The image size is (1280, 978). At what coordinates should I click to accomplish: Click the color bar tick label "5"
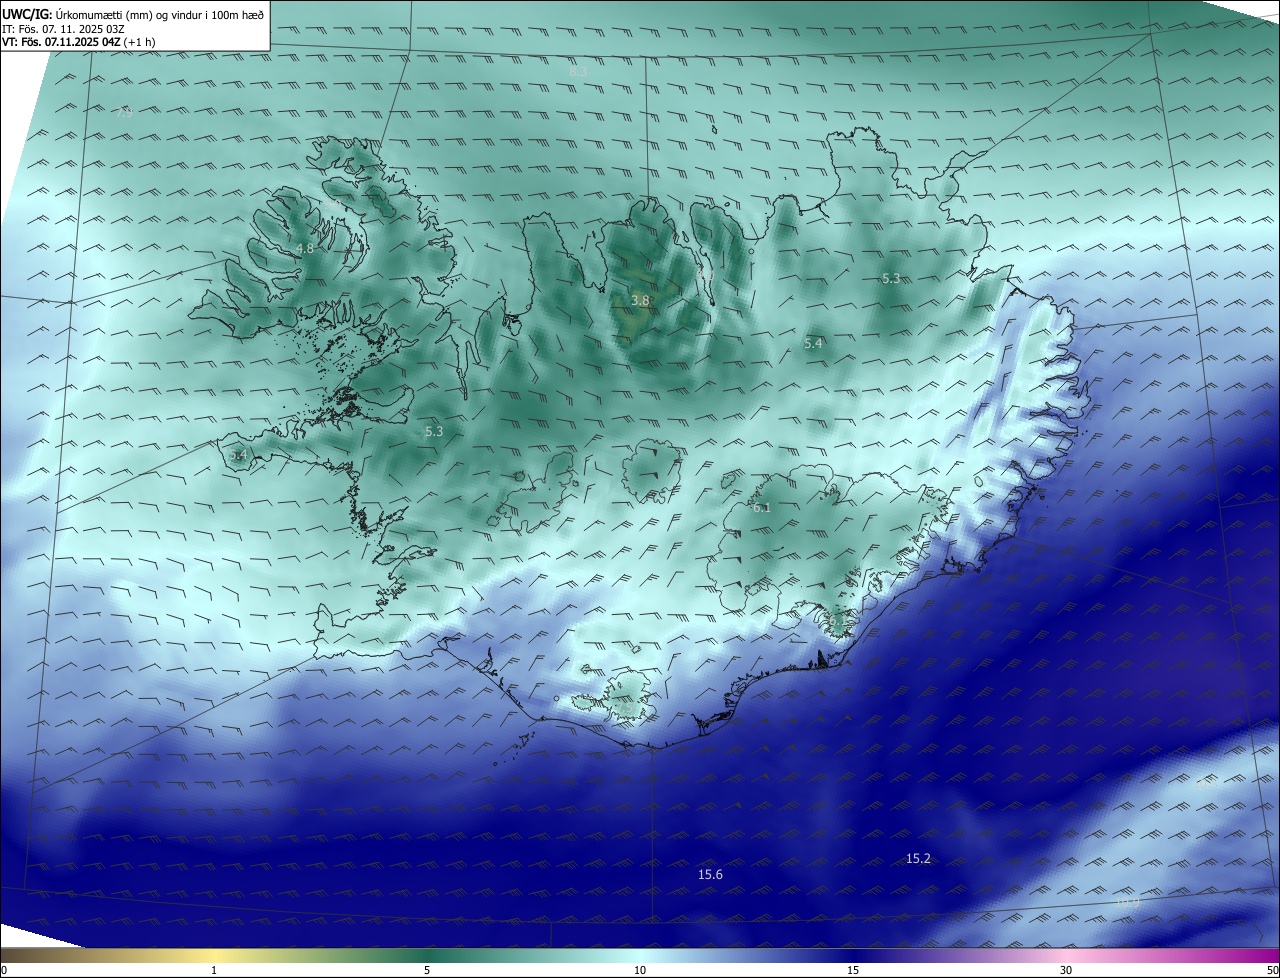[x=427, y=970]
